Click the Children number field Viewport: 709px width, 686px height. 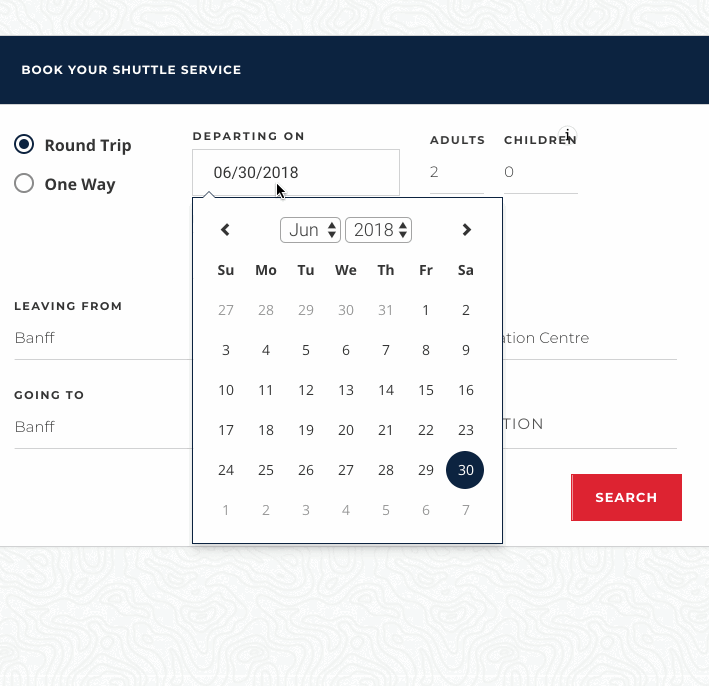click(540, 172)
